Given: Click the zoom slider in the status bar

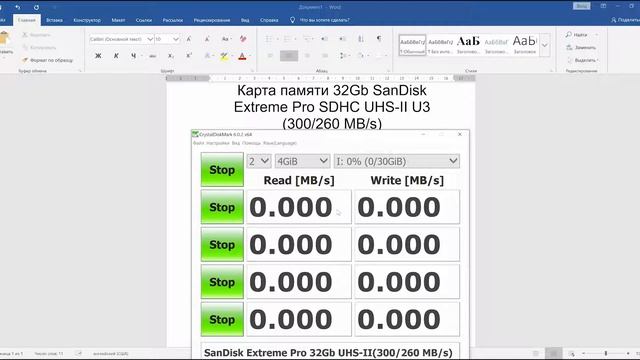Looking at the screenshot, I should 606,353.
